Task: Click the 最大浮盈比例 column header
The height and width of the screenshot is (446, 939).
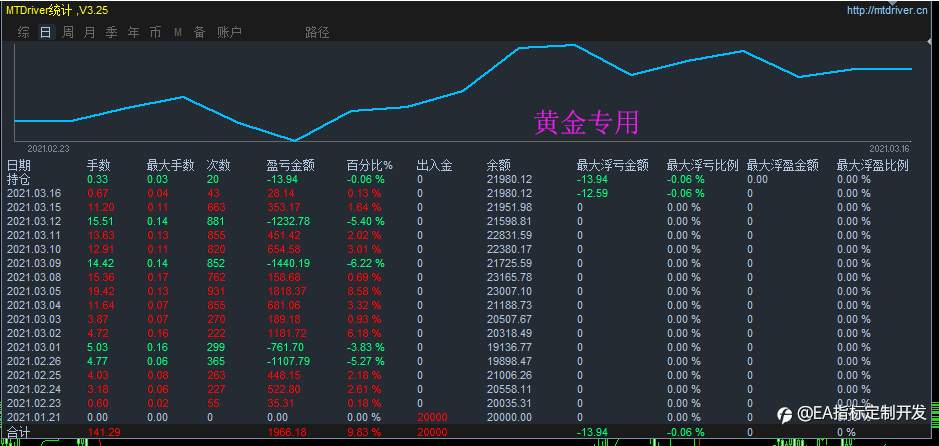Action: [873, 165]
